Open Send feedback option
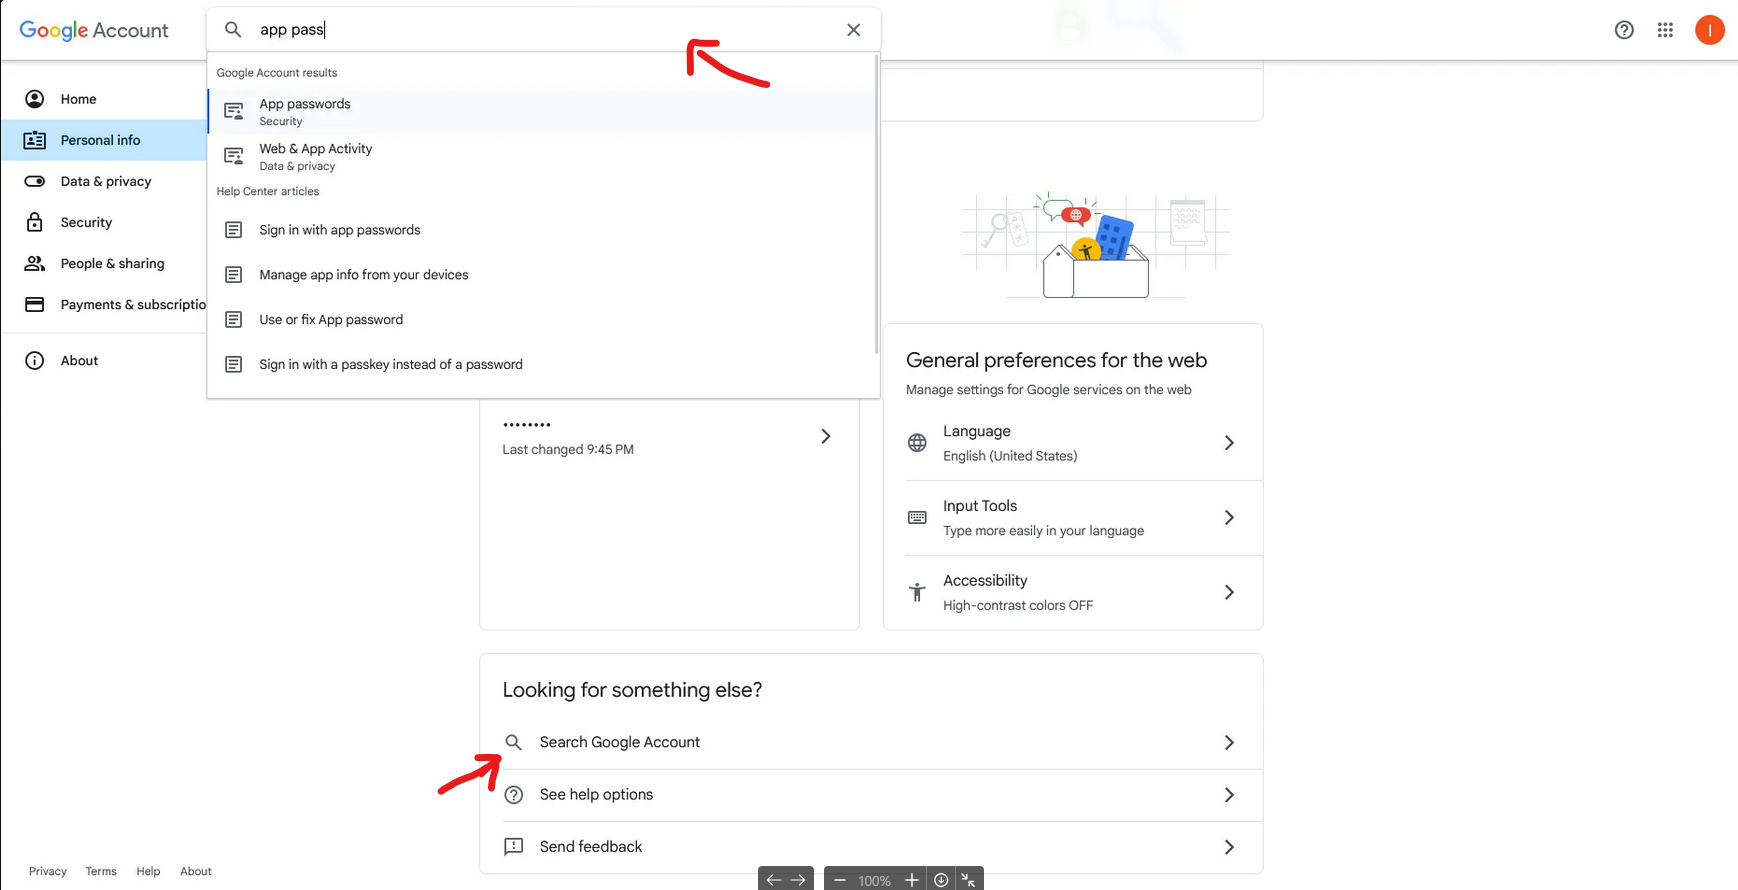1738x890 pixels. 590,847
